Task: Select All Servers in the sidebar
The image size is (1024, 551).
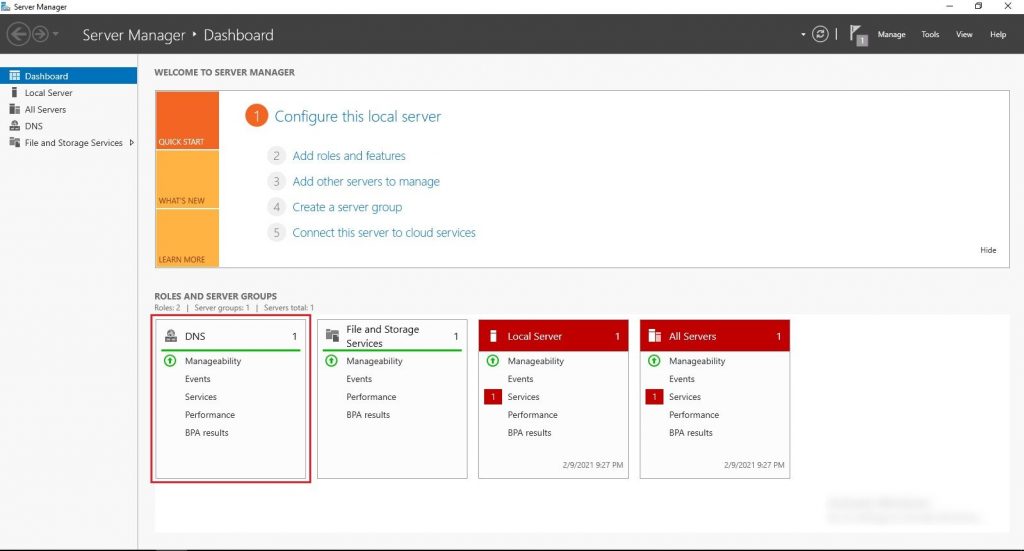Action: 69,109
